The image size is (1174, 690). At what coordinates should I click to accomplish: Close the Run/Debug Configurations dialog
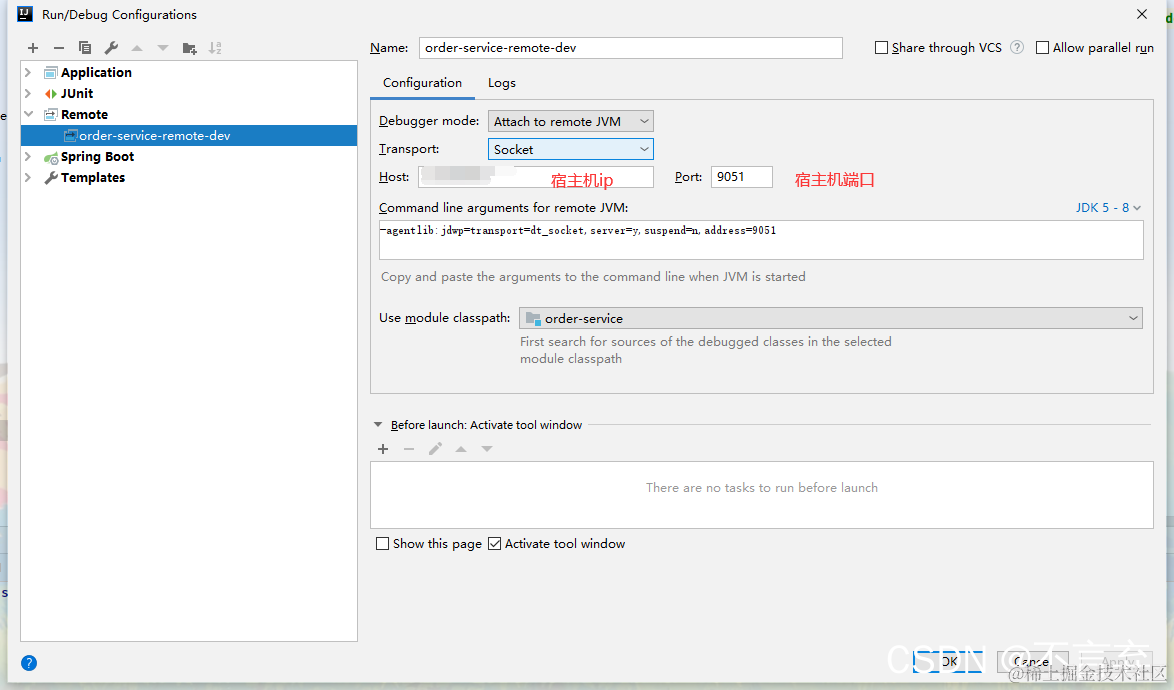point(1142,14)
